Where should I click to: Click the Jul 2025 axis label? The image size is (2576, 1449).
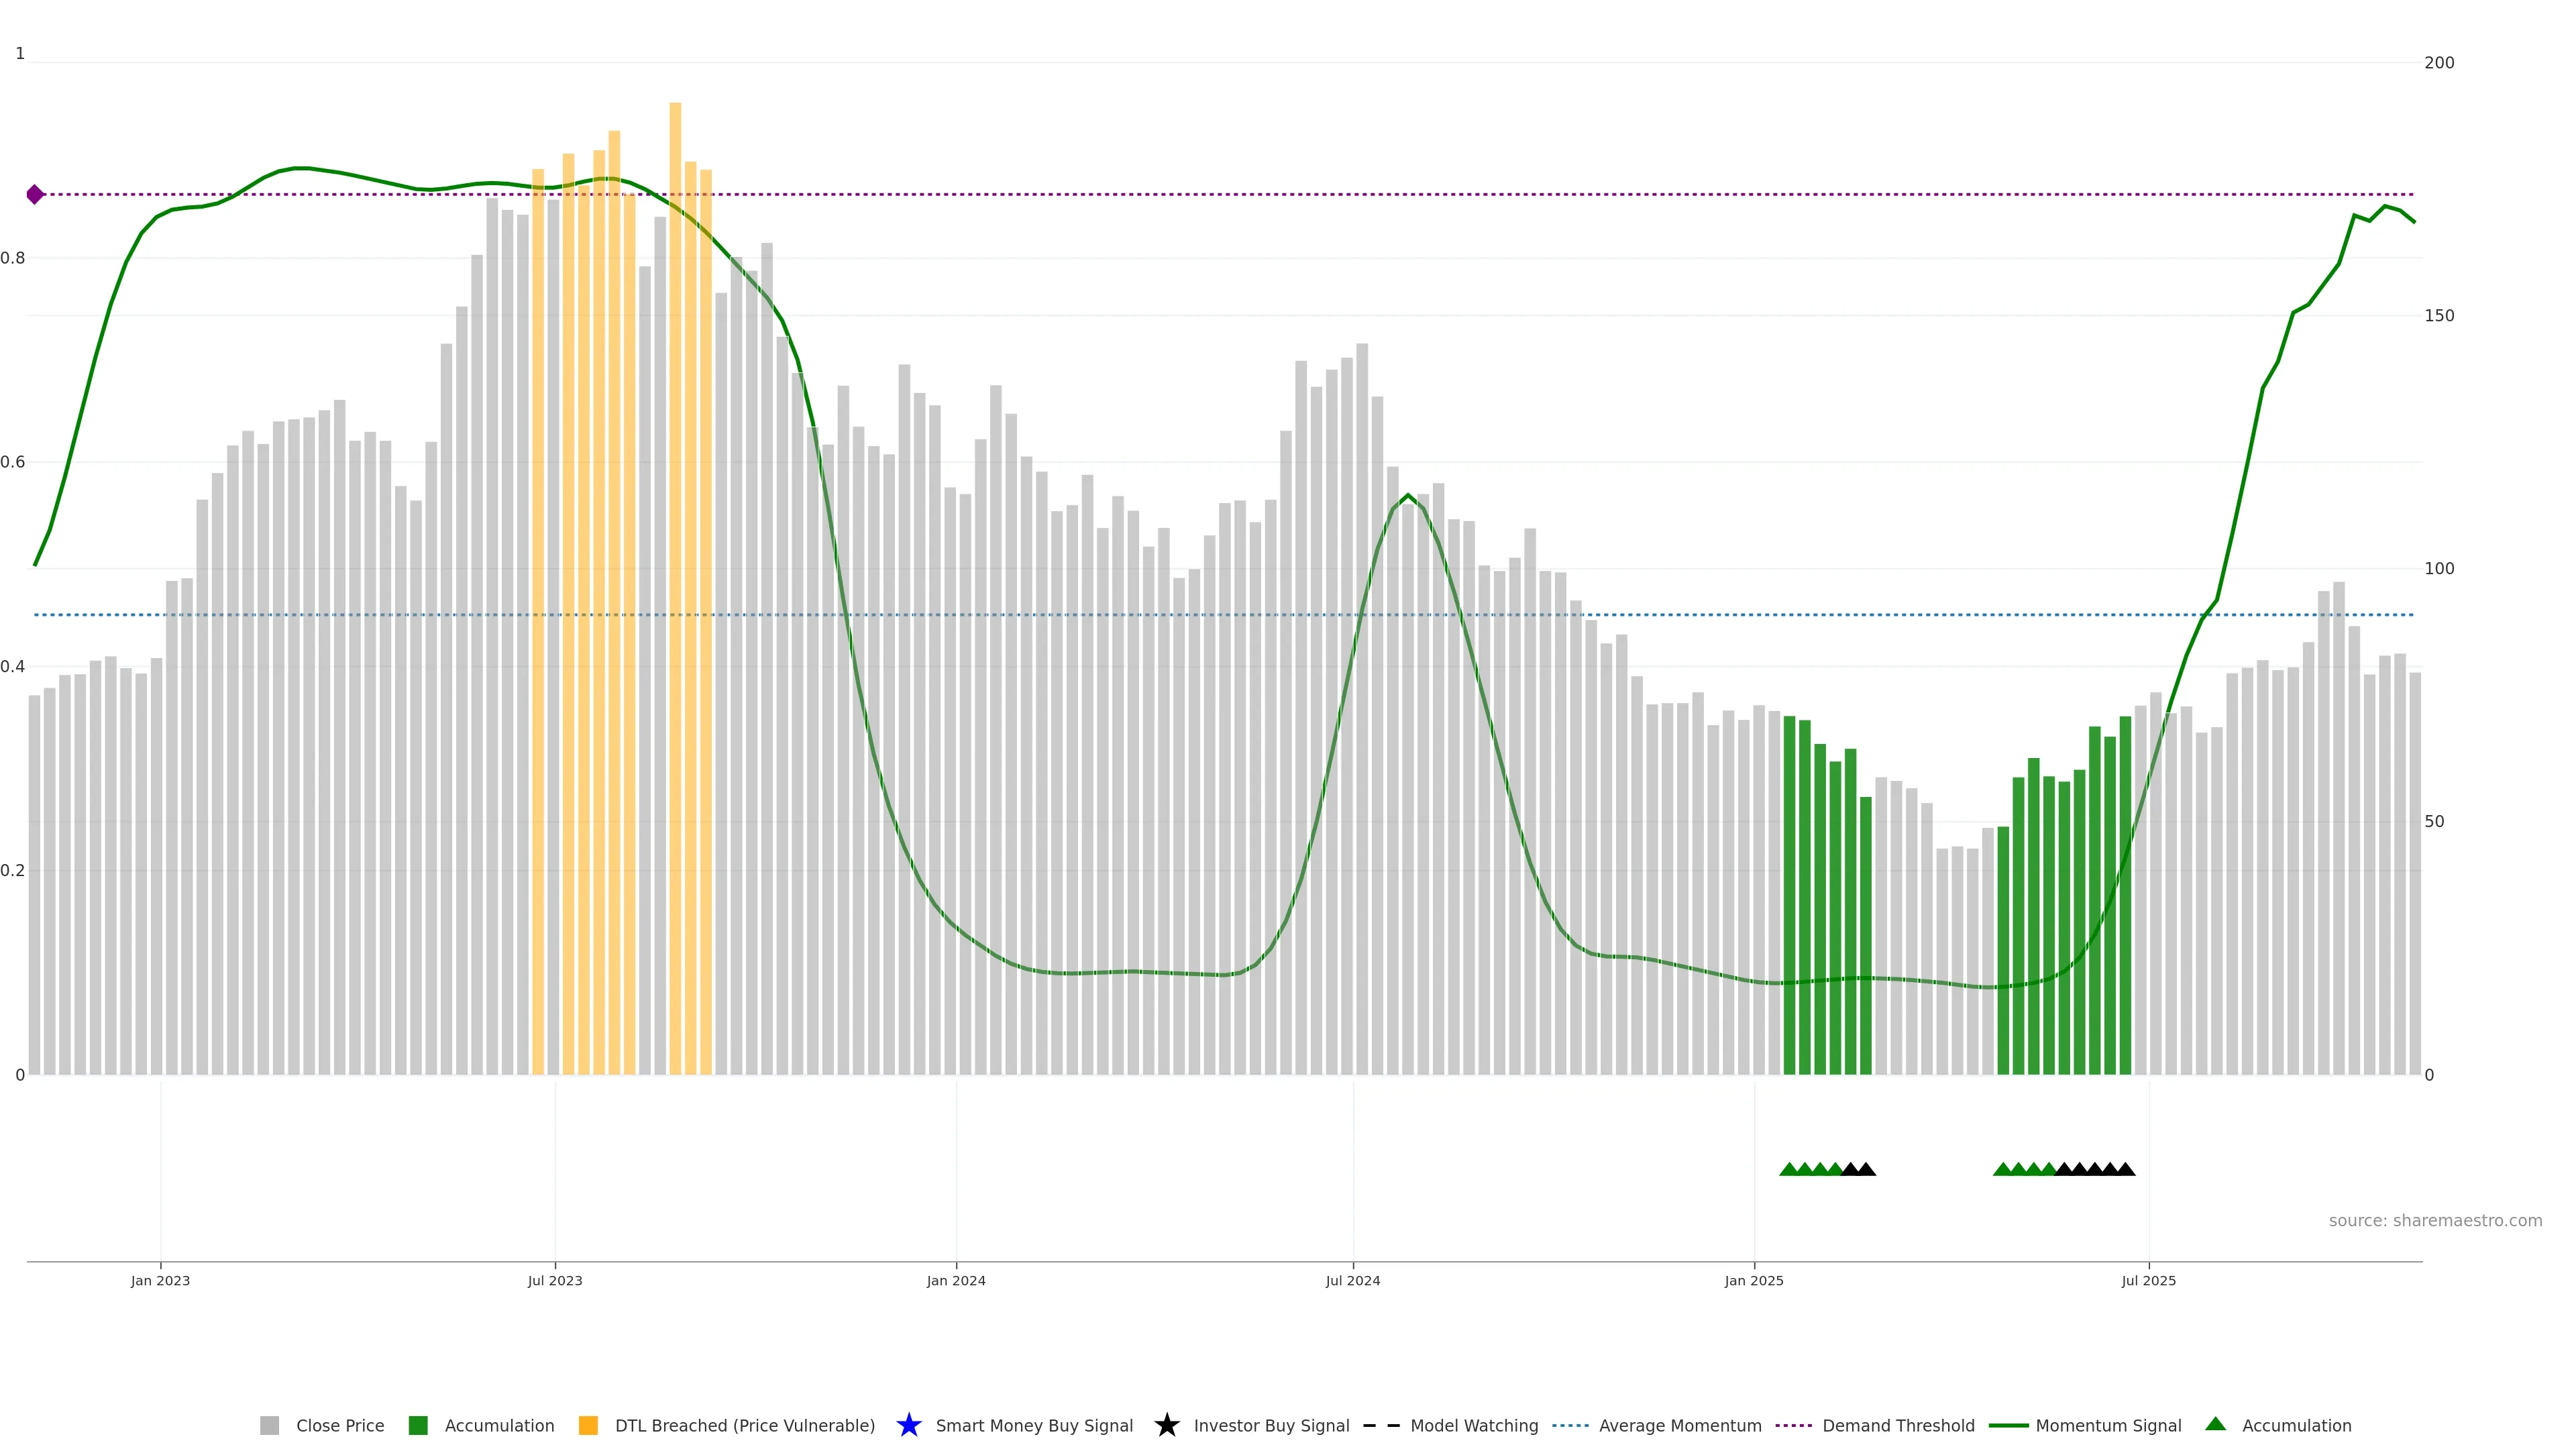[x=2148, y=1280]
